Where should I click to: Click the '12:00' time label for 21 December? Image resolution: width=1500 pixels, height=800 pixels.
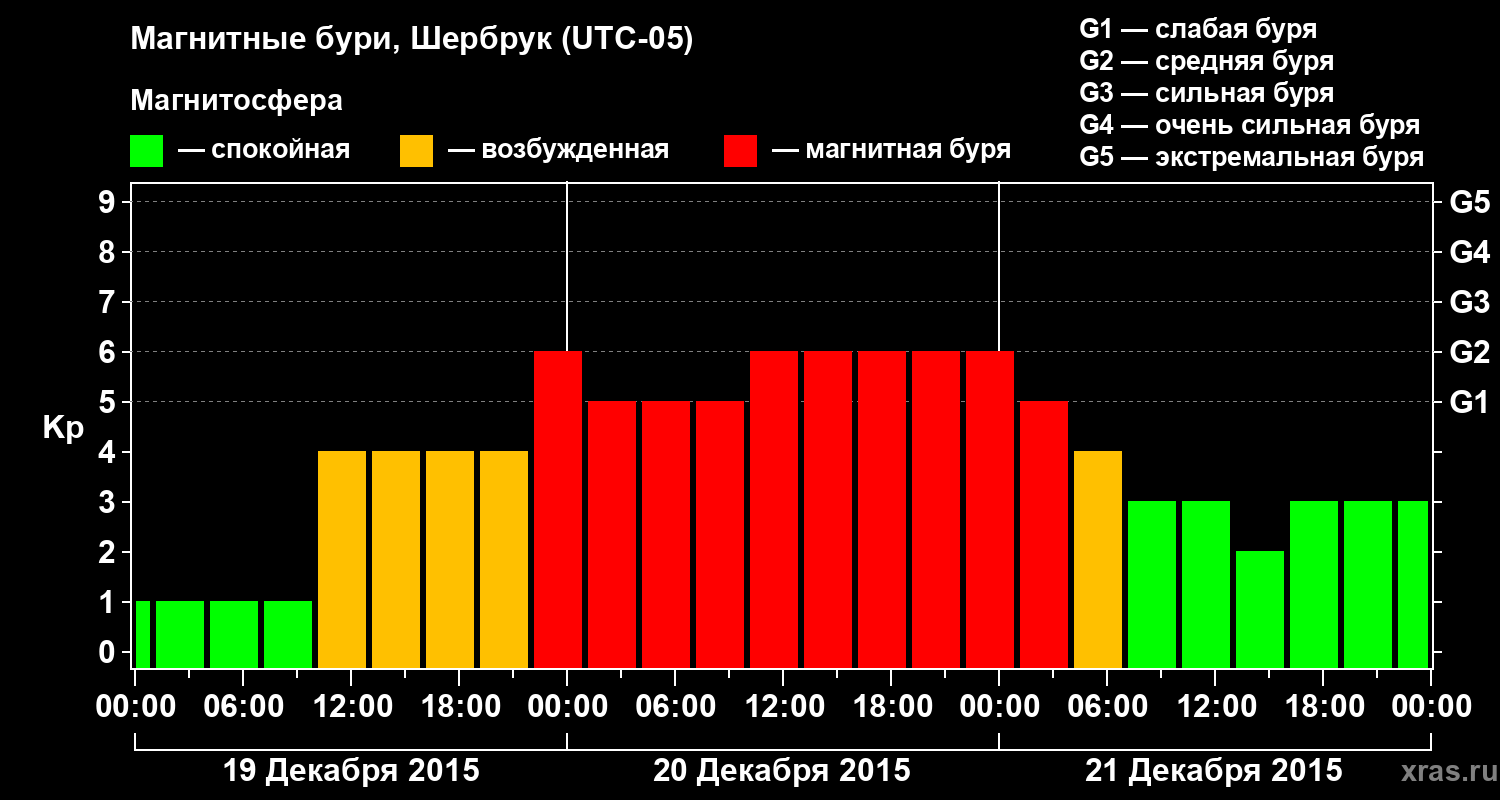click(1215, 707)
